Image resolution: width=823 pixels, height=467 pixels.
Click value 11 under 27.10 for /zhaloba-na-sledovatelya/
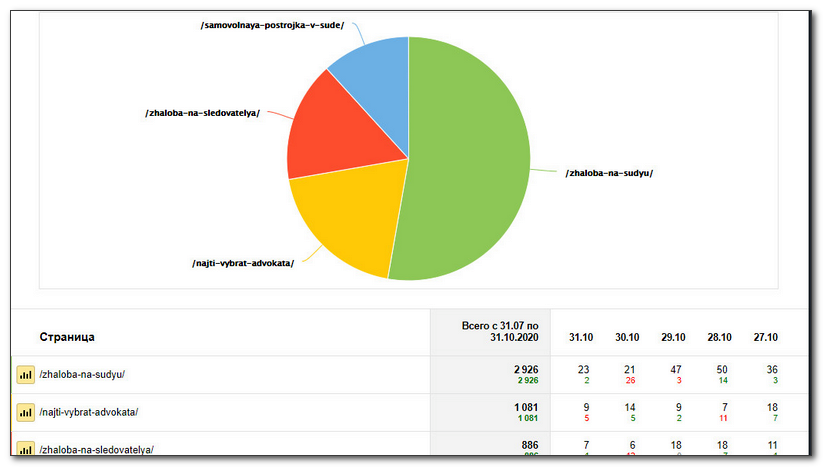[x=772, y=445]
